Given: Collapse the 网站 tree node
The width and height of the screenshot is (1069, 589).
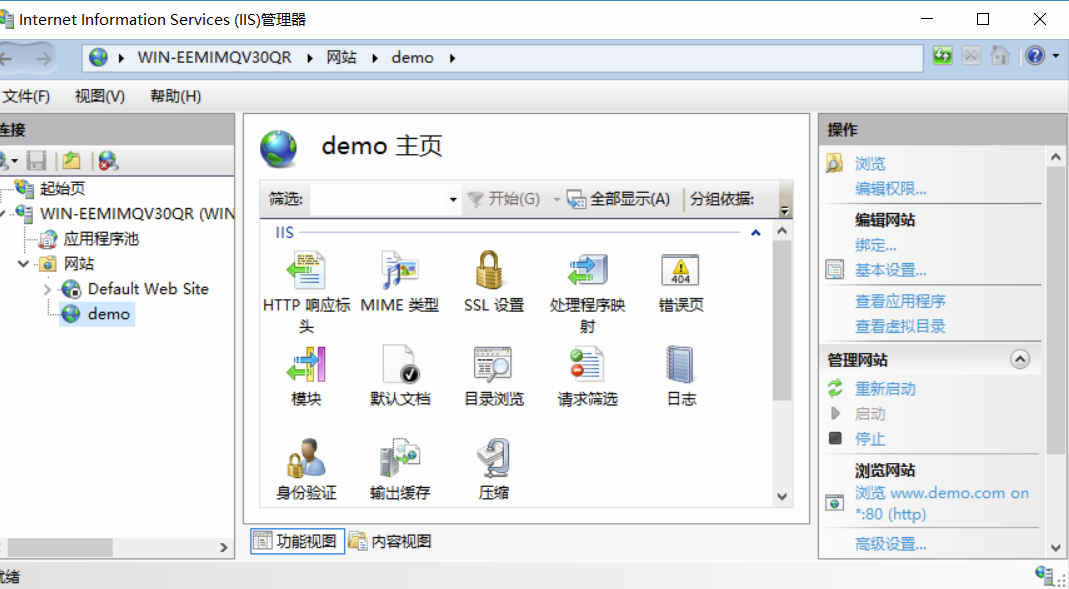Looking at the screenshot, I should coord(23,264).
